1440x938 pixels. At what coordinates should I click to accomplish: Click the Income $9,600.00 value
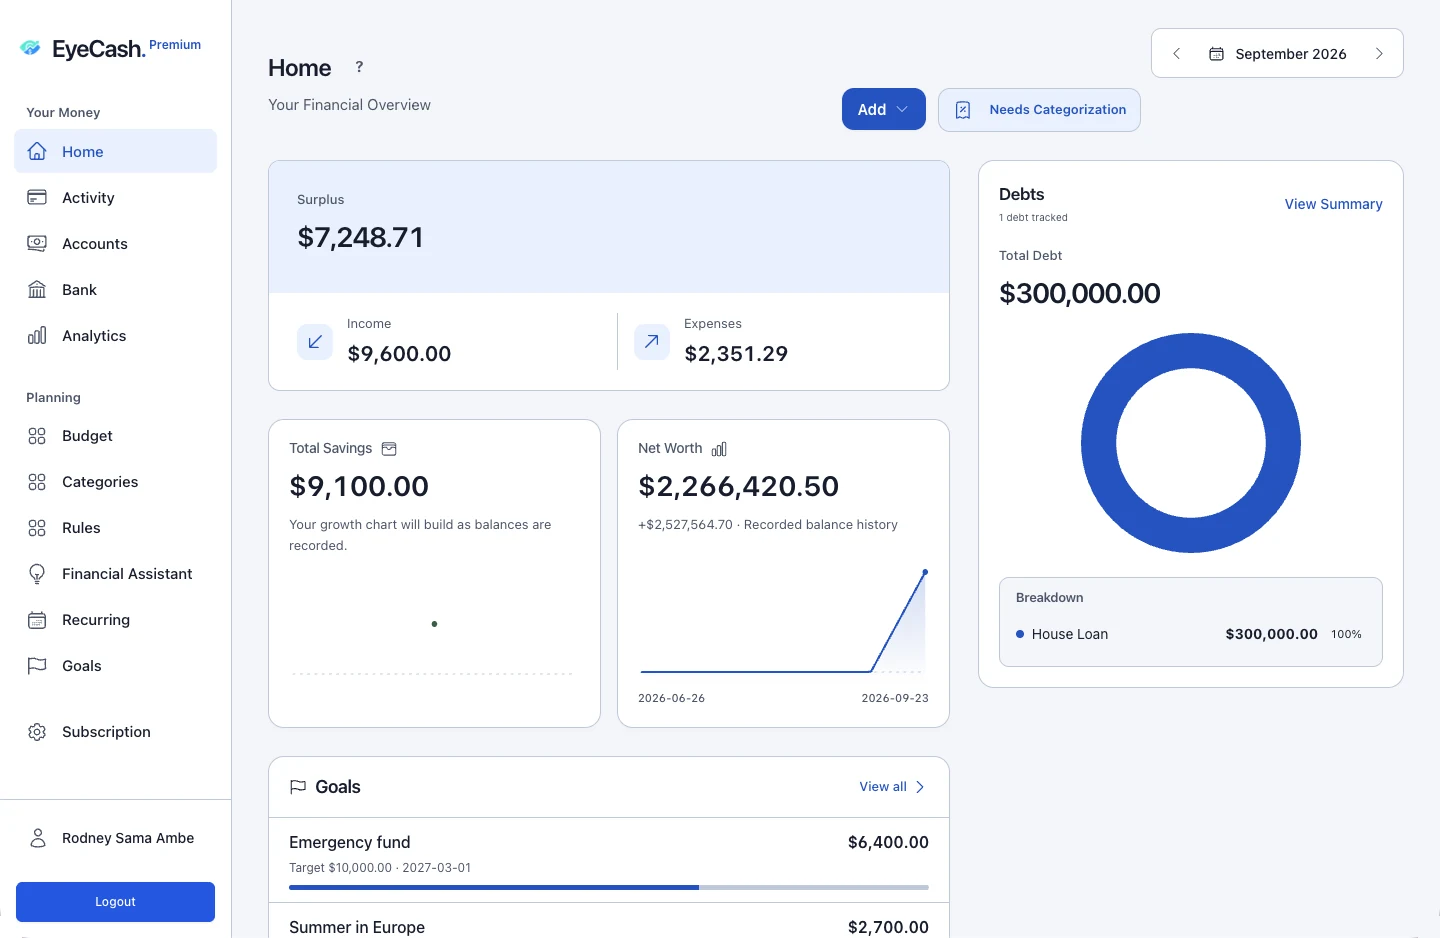coord(399,354)
